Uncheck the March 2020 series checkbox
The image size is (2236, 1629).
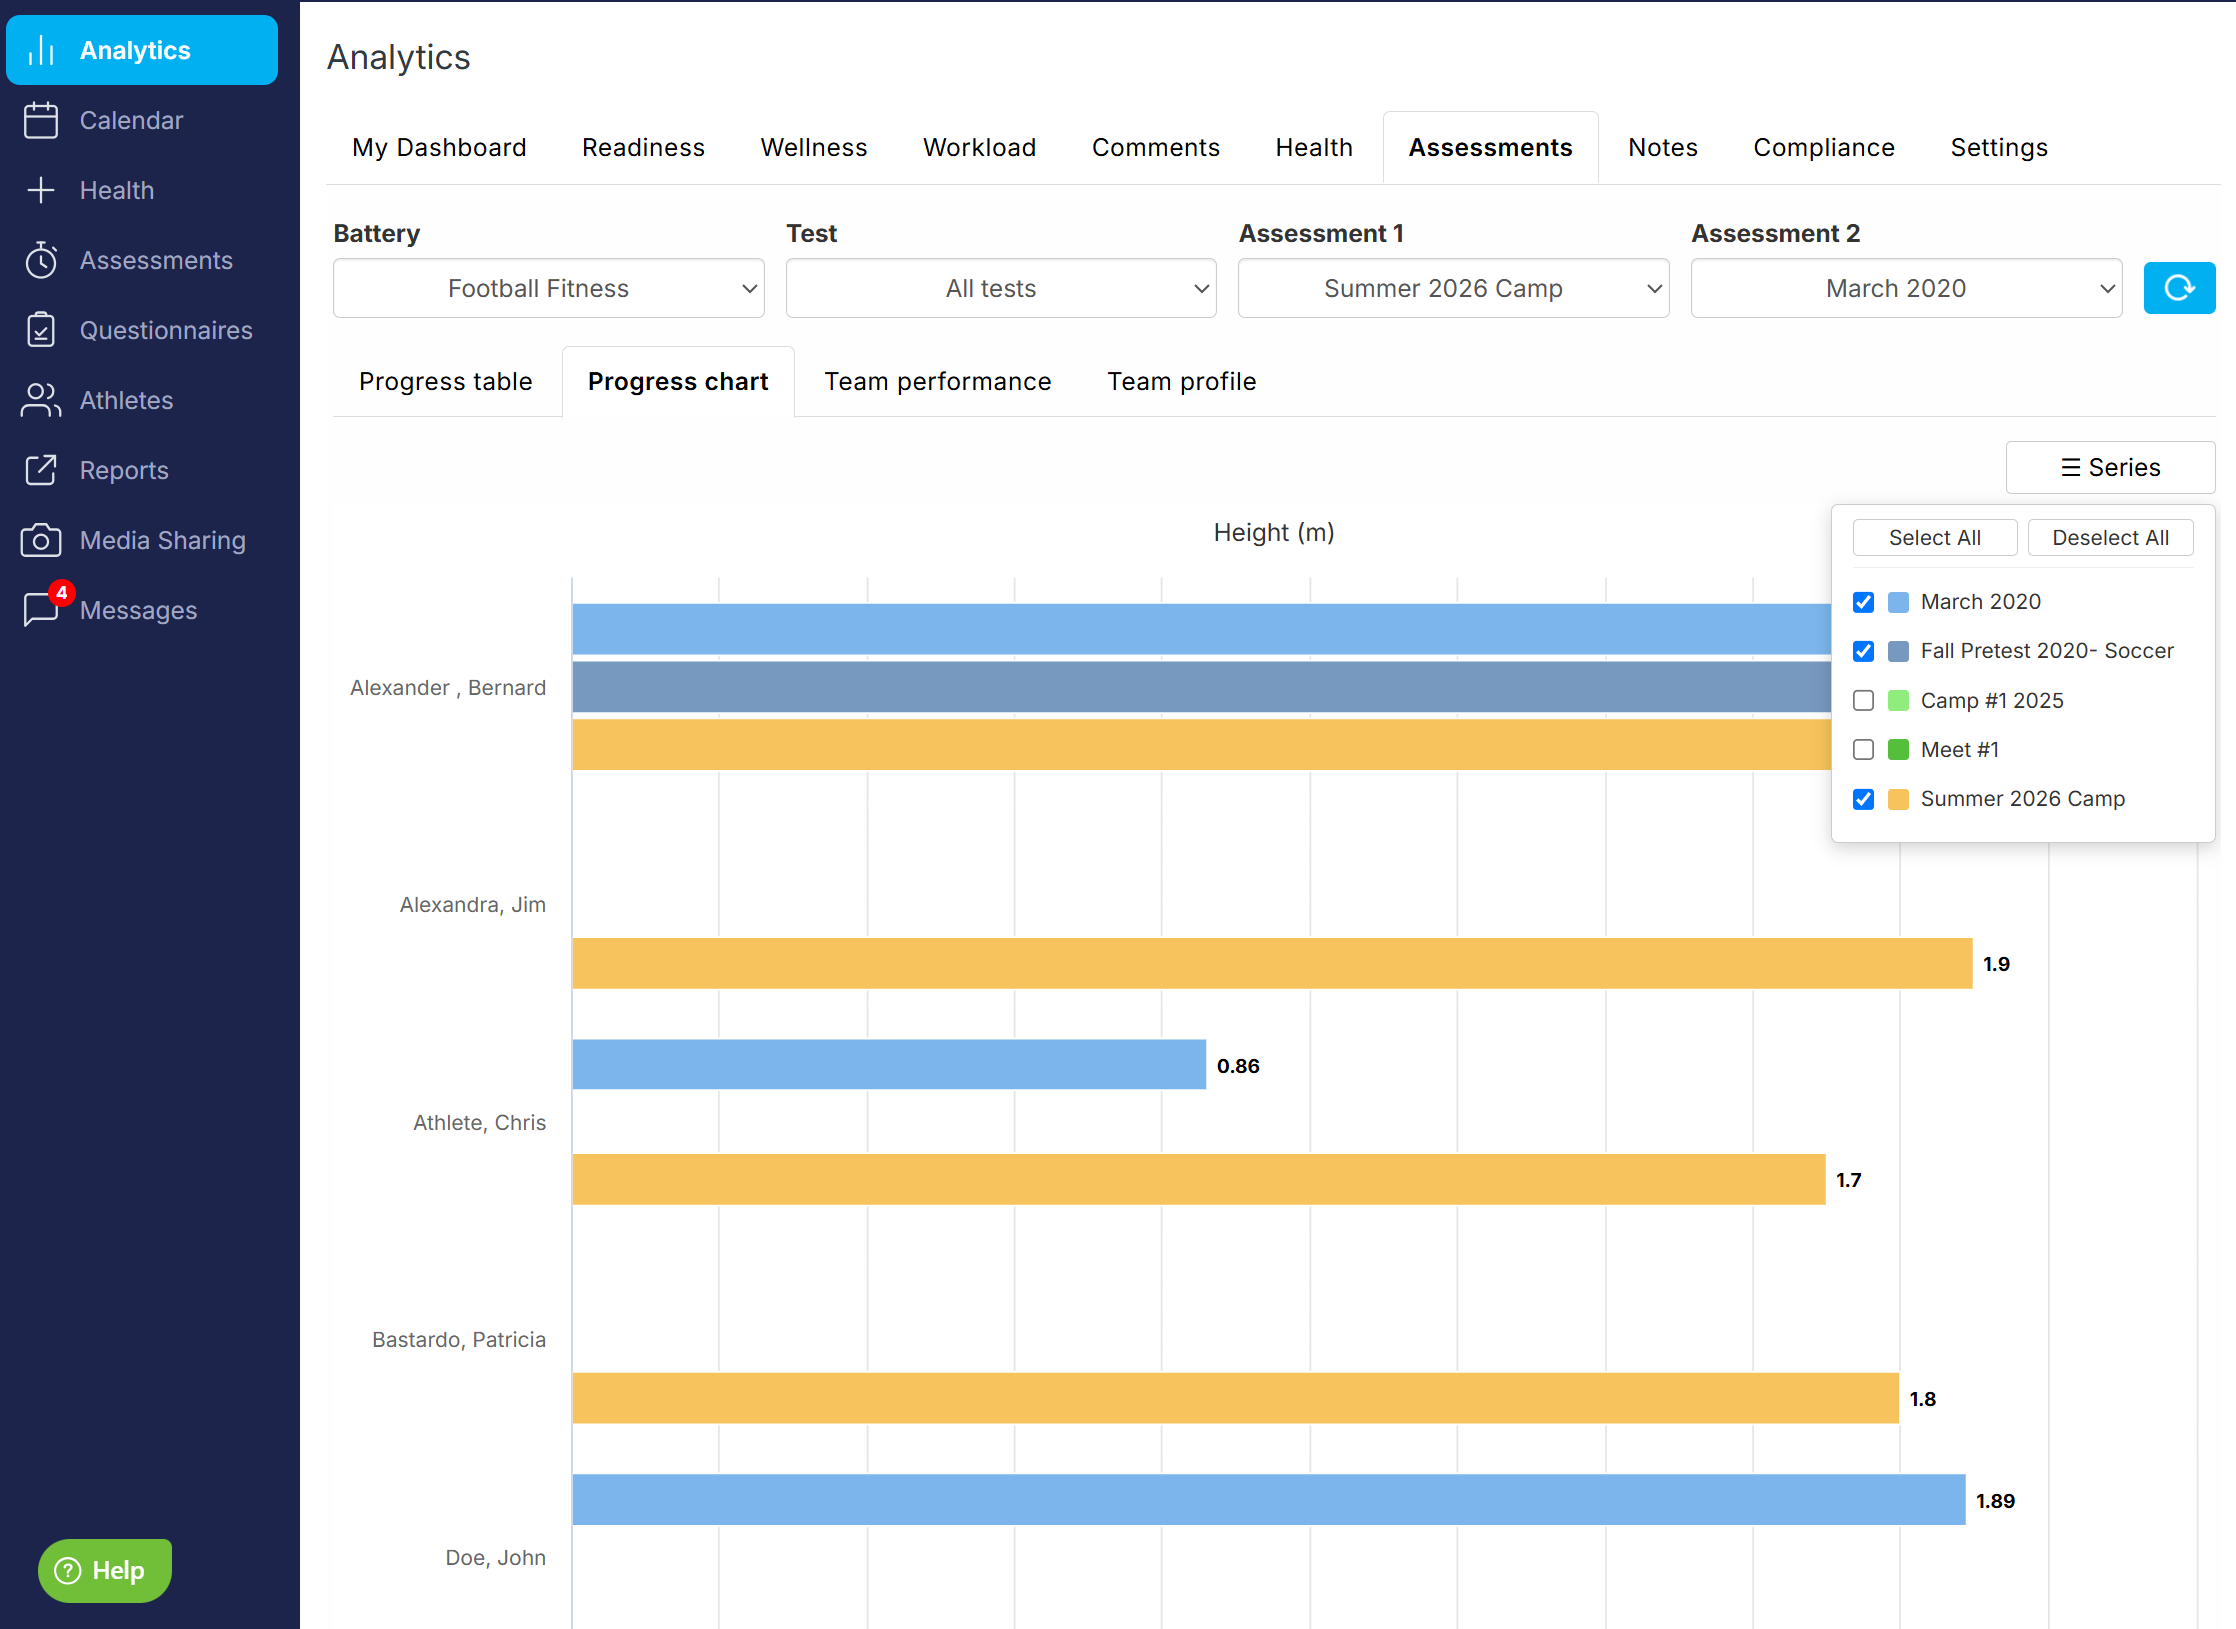pyautogui.click(x=1863, y=602)
